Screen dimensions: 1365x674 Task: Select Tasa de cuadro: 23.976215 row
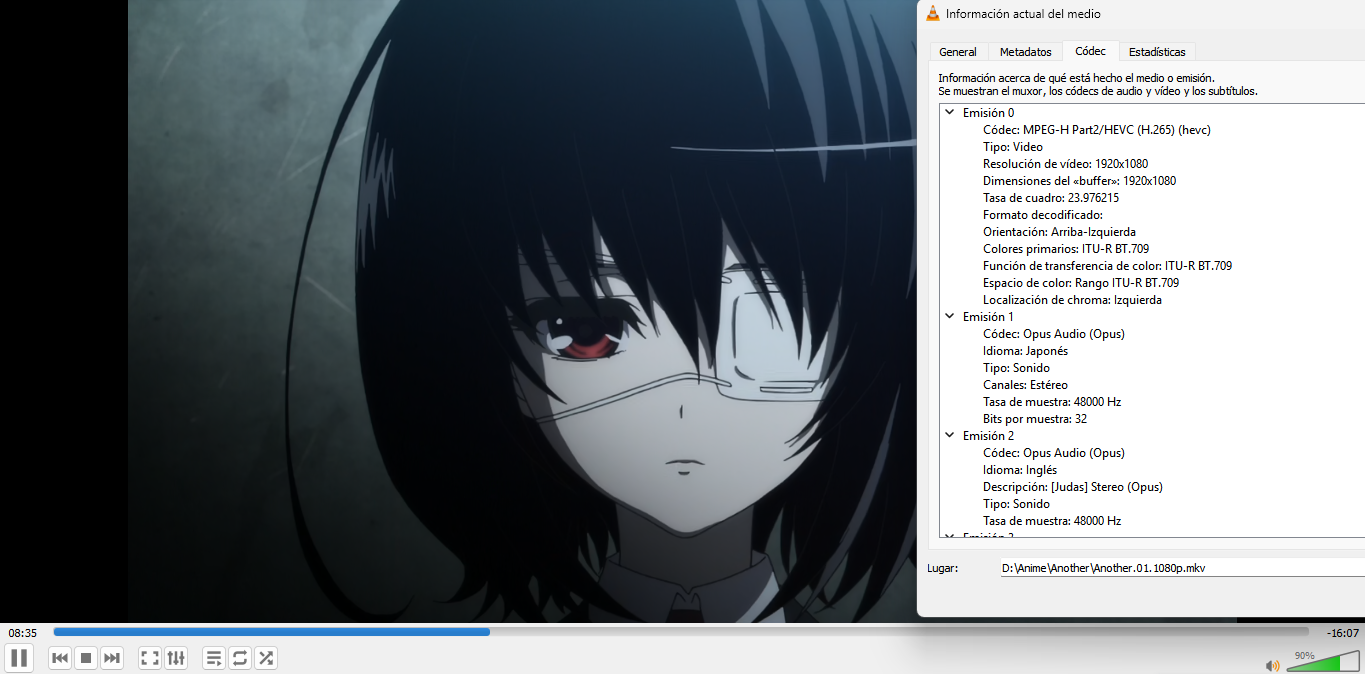[1051, 198]
